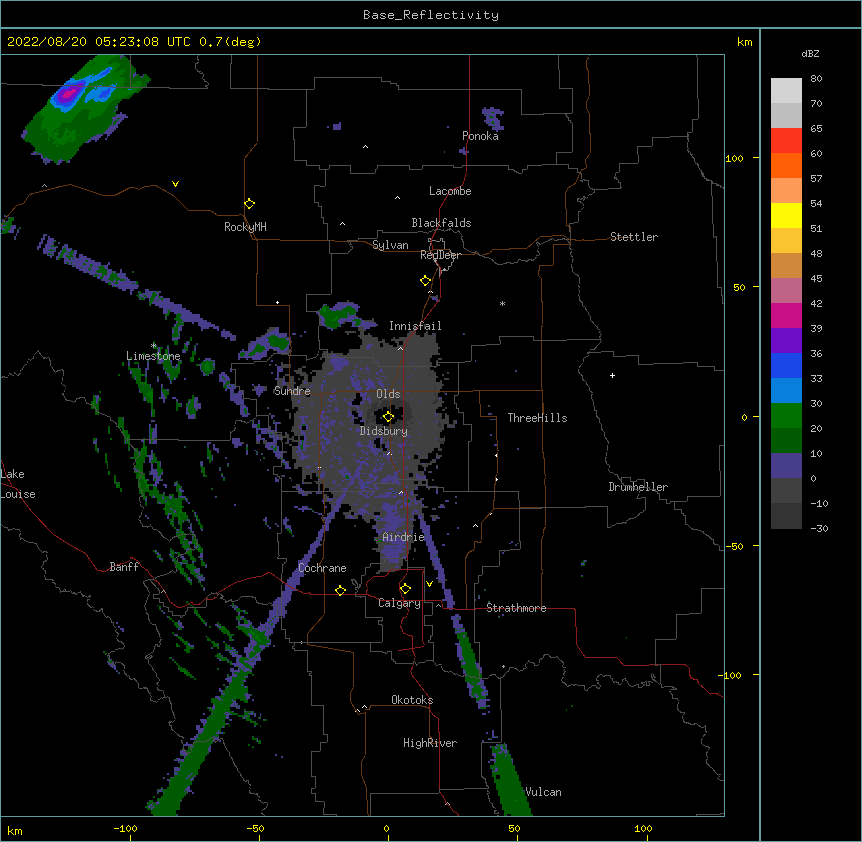Select the Sylvan label on map
This screenshot has height=842, width=862.
point(390,245)
